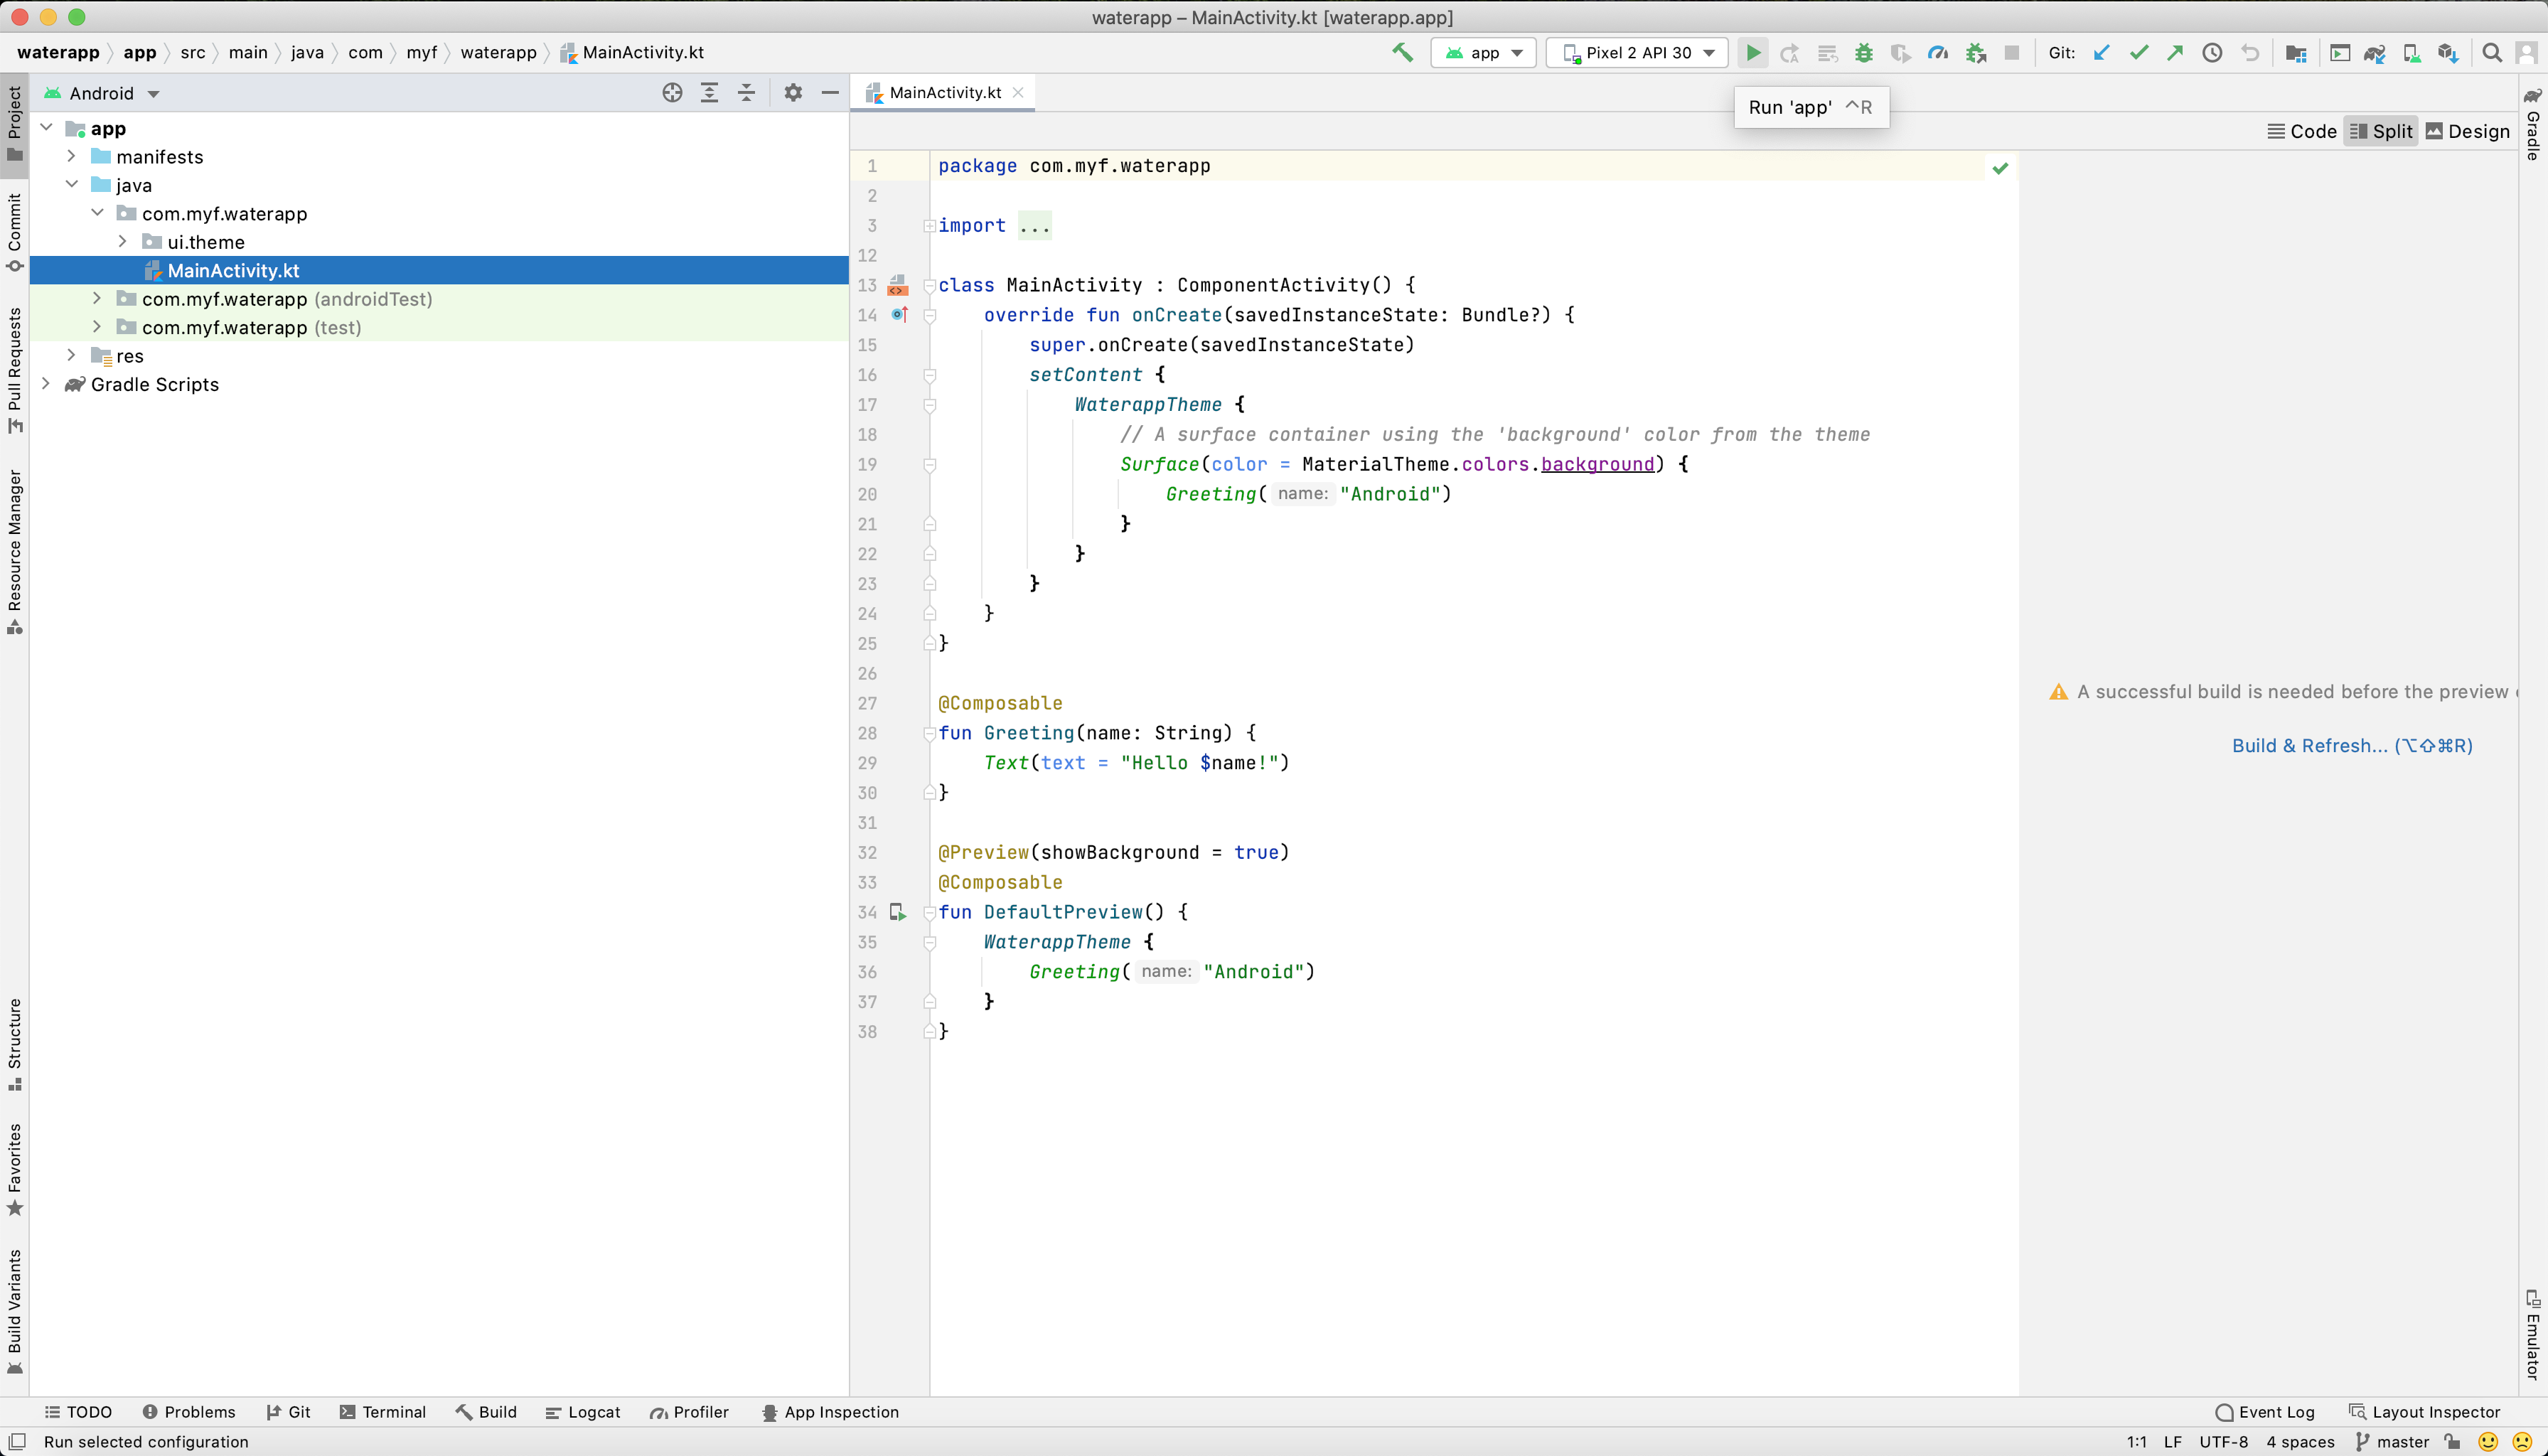Run the app with green play button

1752,52
